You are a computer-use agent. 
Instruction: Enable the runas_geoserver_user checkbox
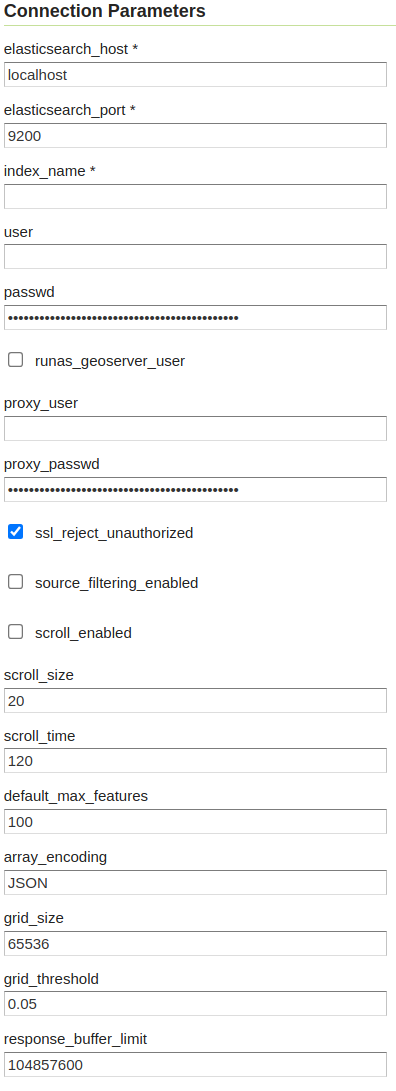(x=15, y=360)
